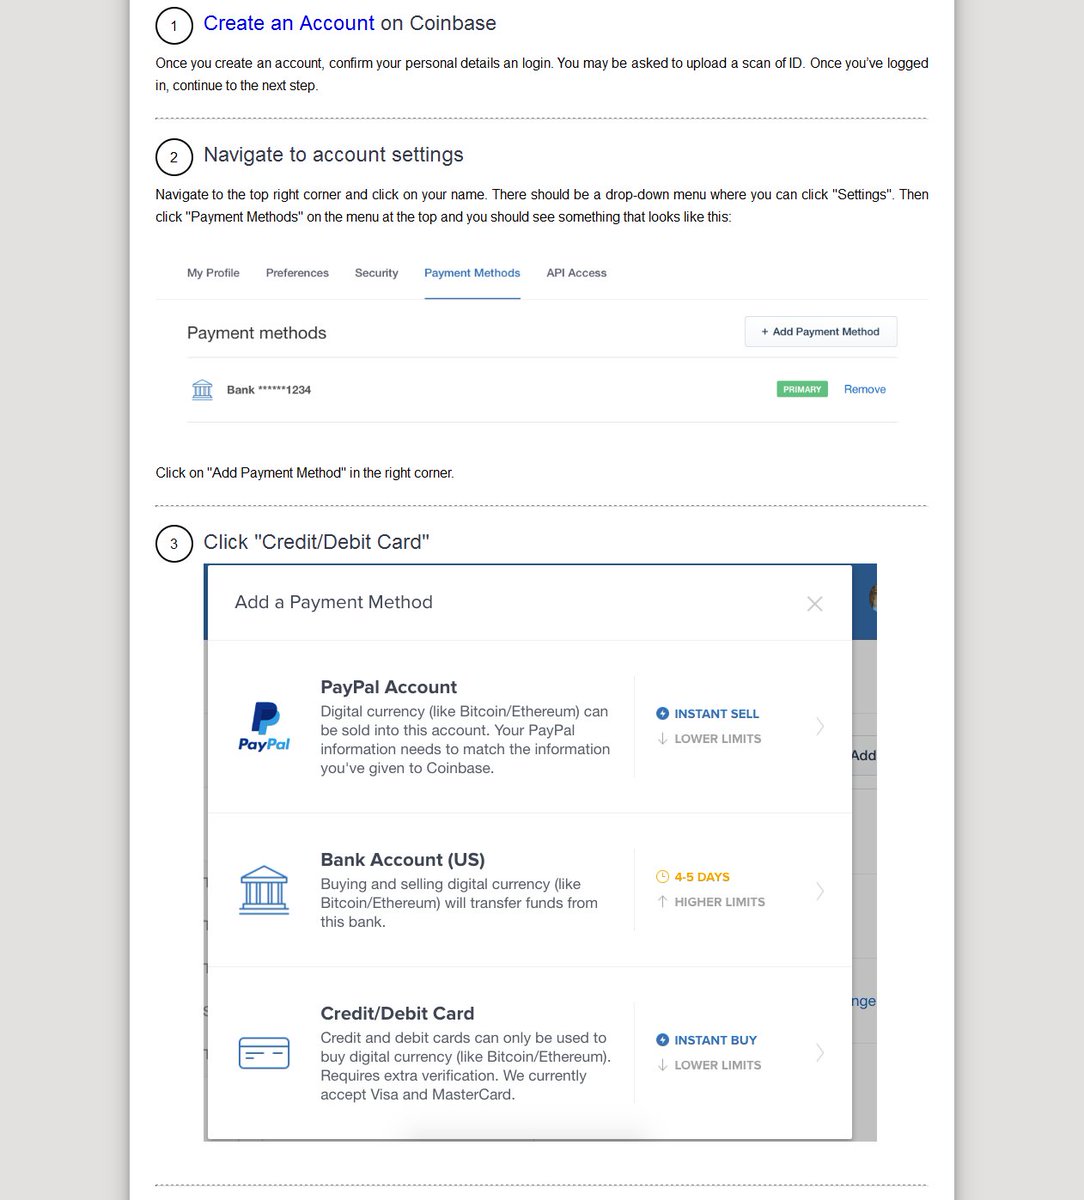
Task: Select the Payment Methods tab
Action: coord(472,273)
